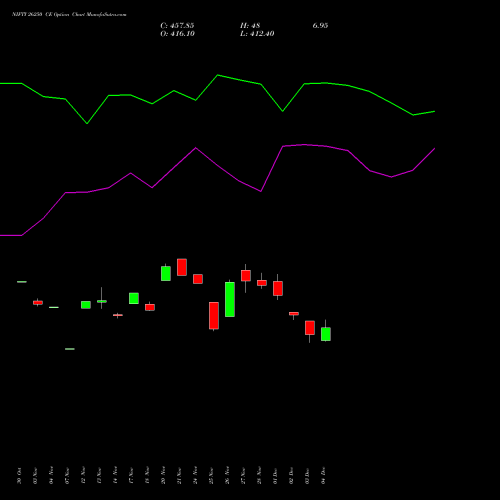Click the green candle above 12 Nov
This screenshot has height=500, width=500.
(x=86, y=305)
